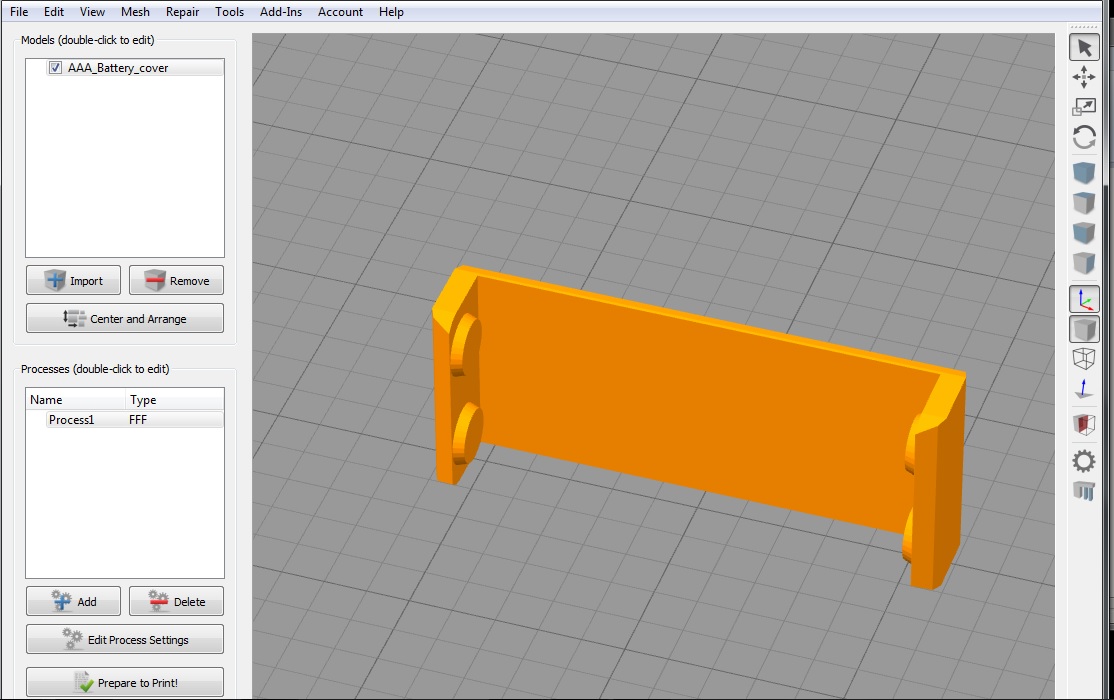The width and height of the screenshot is (1114, 700).
Task: Toggle wireframe model rendering
Action: tap(1084, 359)
